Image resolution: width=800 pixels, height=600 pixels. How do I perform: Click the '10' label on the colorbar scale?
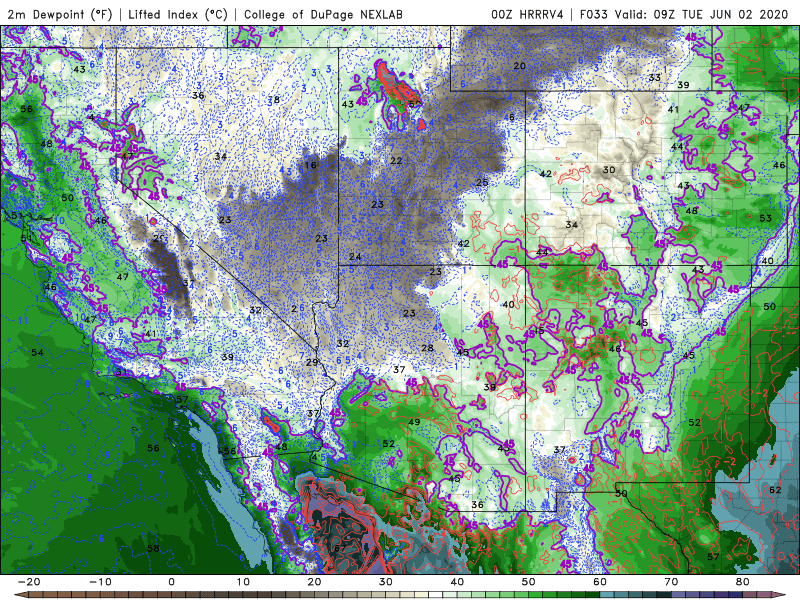[243, 582]
